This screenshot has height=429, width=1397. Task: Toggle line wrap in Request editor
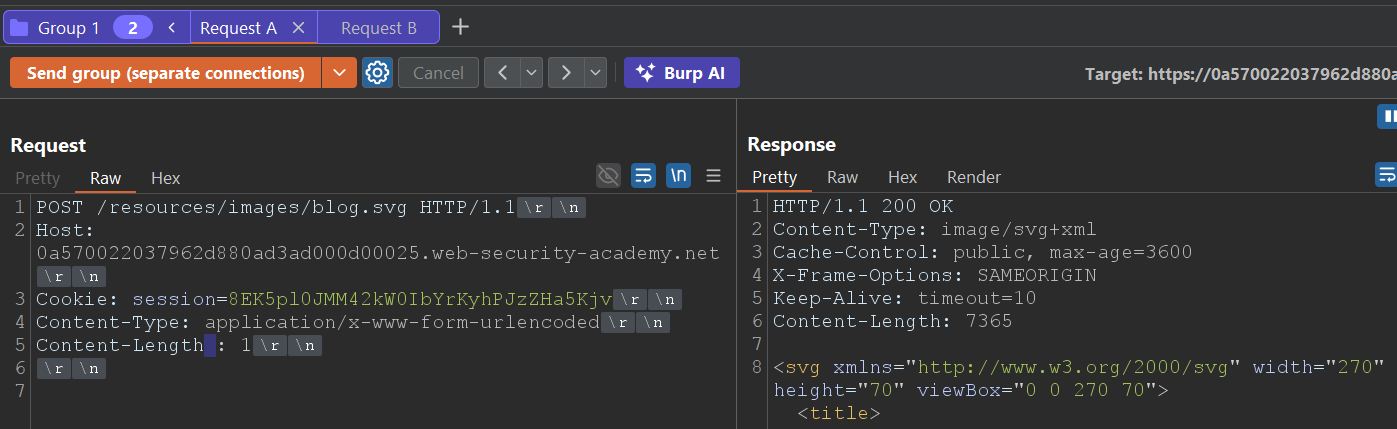pos(644,176)
